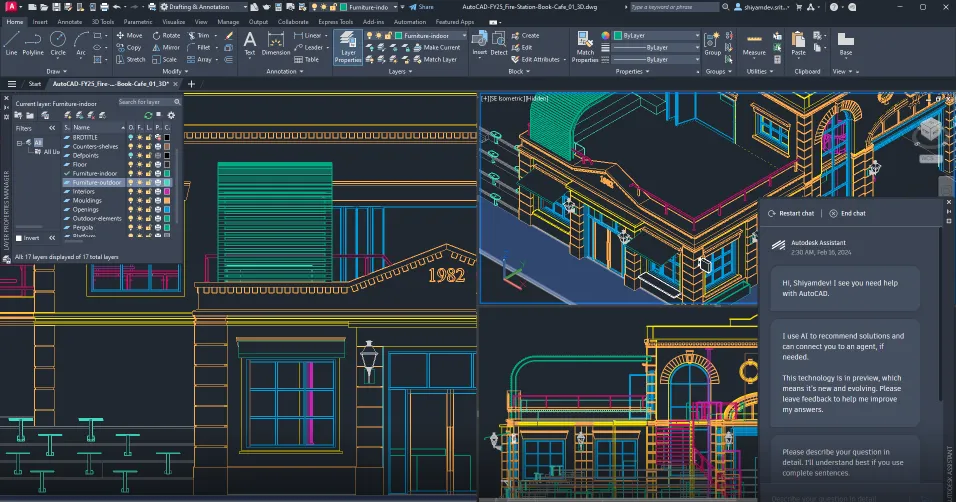956x502 pixels.
Task: Collapse the All filter tree node
Action: tap(20, 143)
